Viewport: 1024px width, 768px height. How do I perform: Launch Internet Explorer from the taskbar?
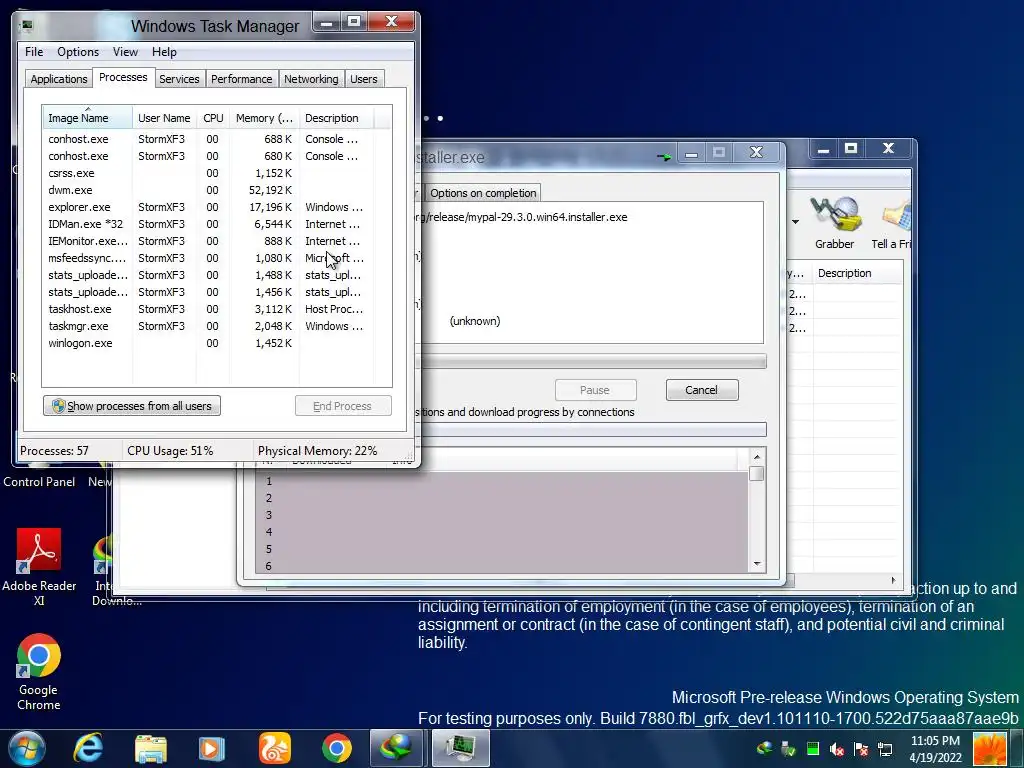[89, 748]
